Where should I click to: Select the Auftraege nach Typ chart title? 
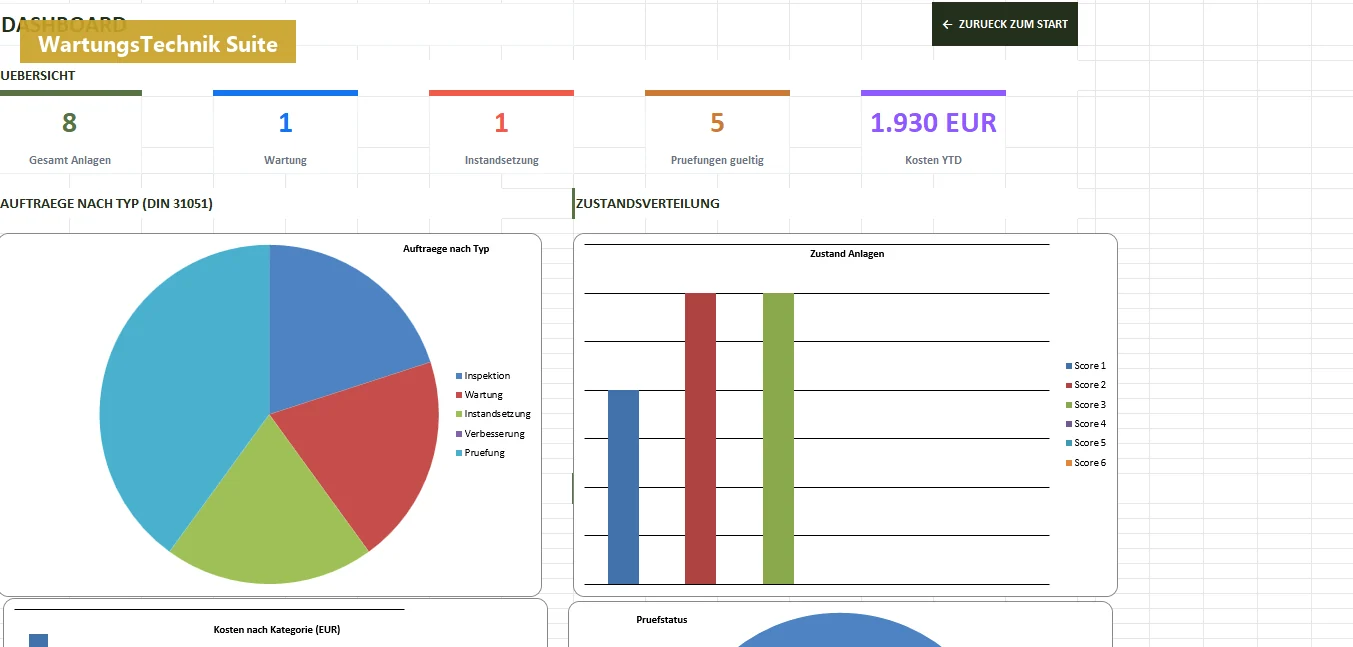pos(446,249)
